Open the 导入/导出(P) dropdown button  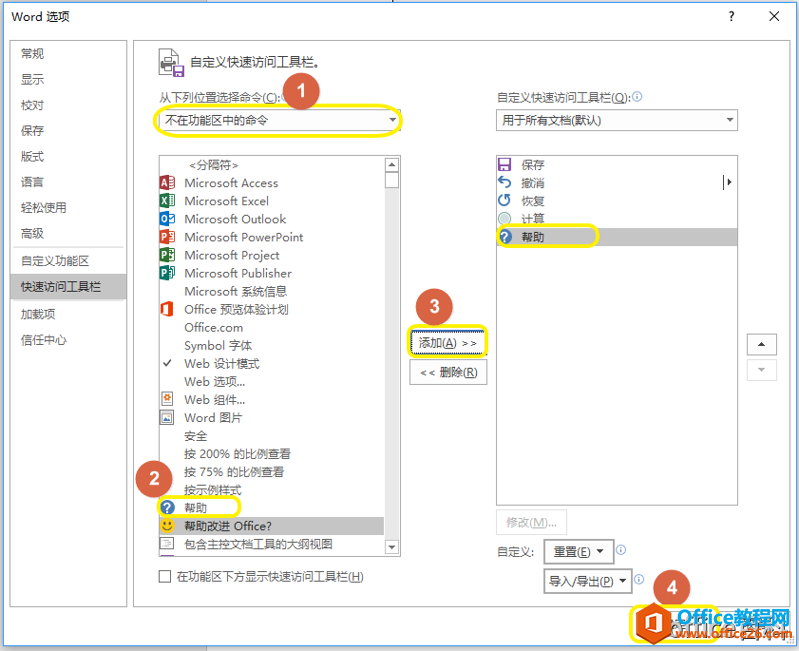pos(588,581)
